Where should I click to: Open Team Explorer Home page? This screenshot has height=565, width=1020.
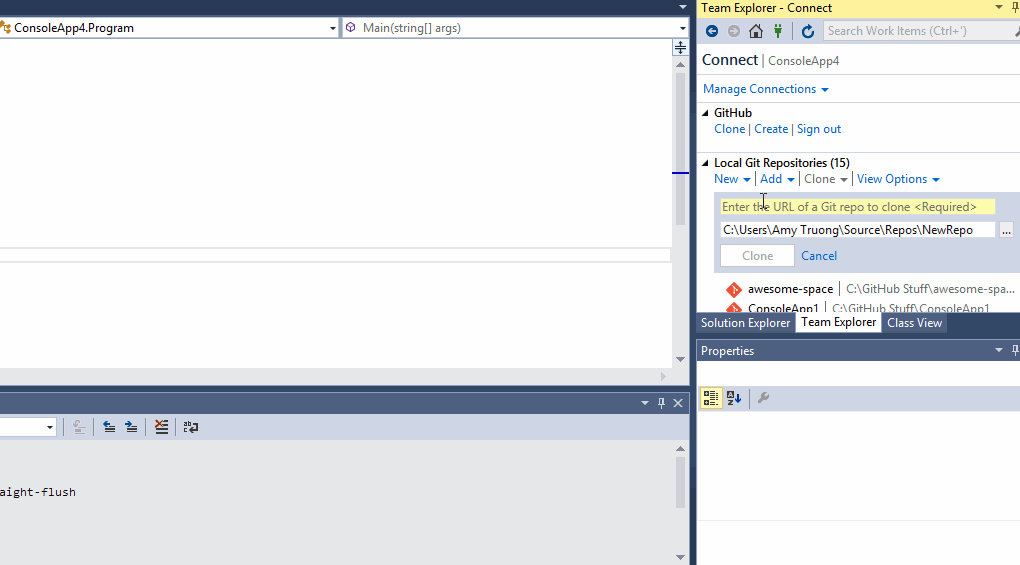tap(756, 31)
